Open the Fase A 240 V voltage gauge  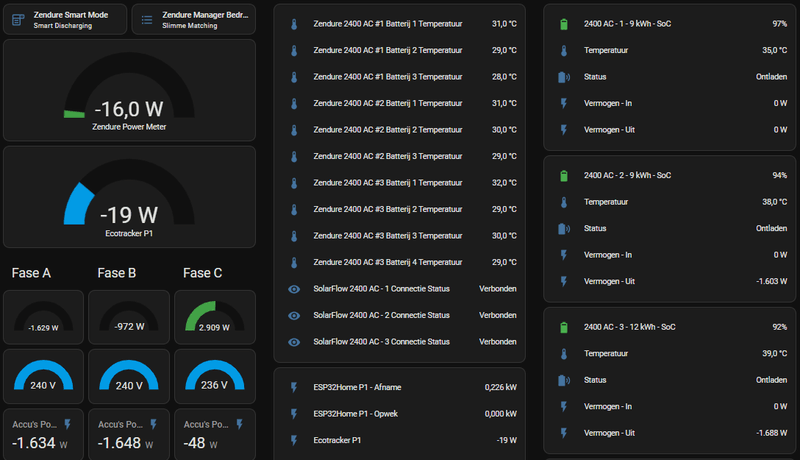(x=43, y=376)
